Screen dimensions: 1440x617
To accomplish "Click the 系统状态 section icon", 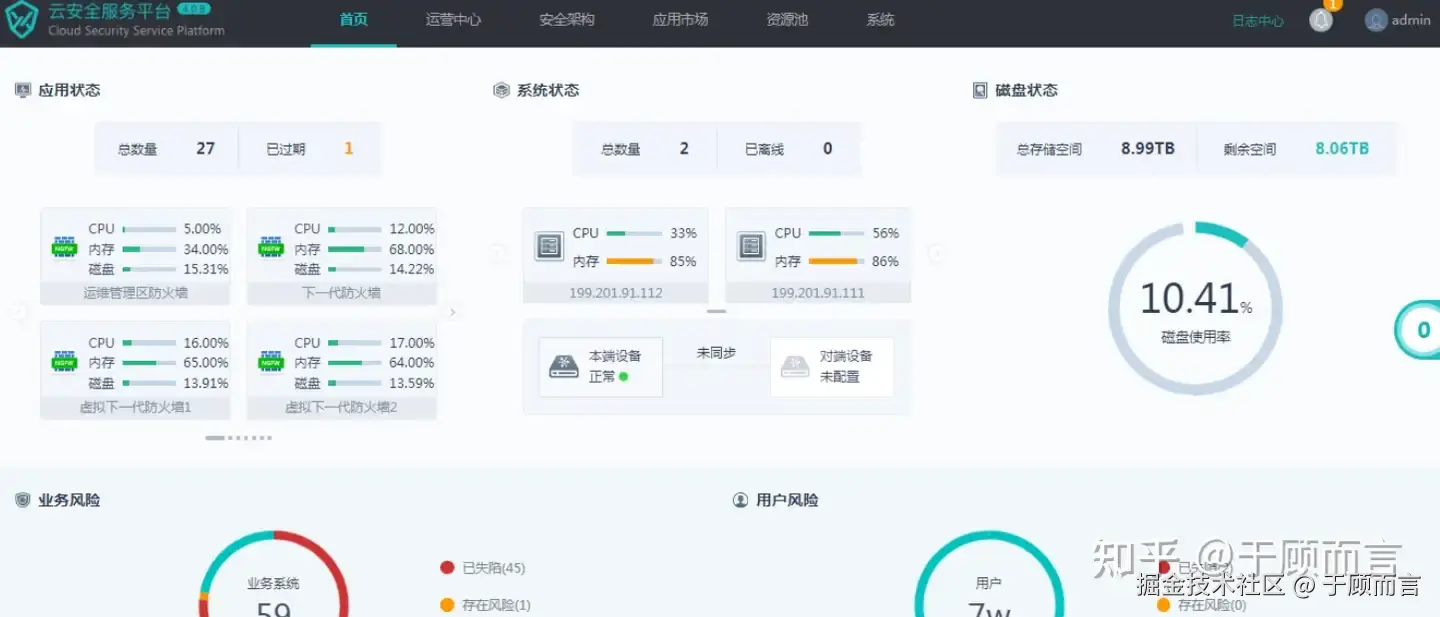I will (502, 90).
